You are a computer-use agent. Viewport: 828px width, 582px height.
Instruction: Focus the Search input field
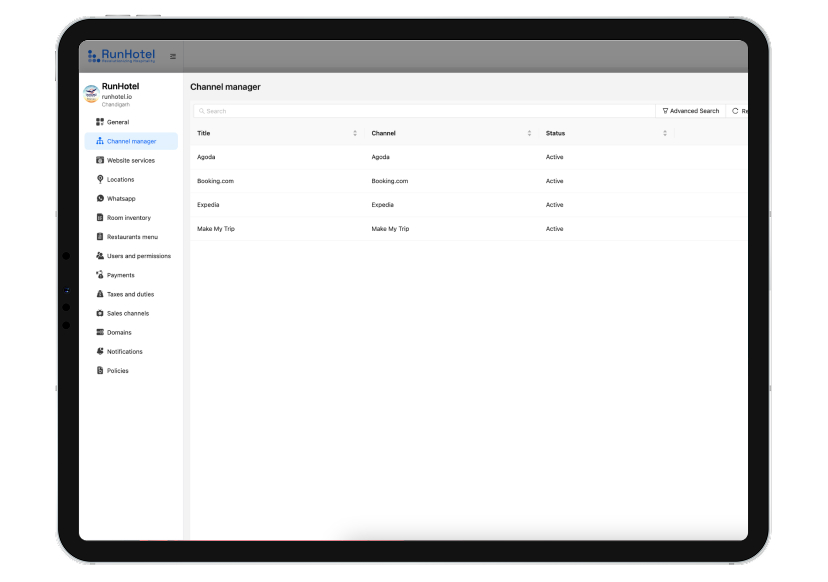click(424, 111)
